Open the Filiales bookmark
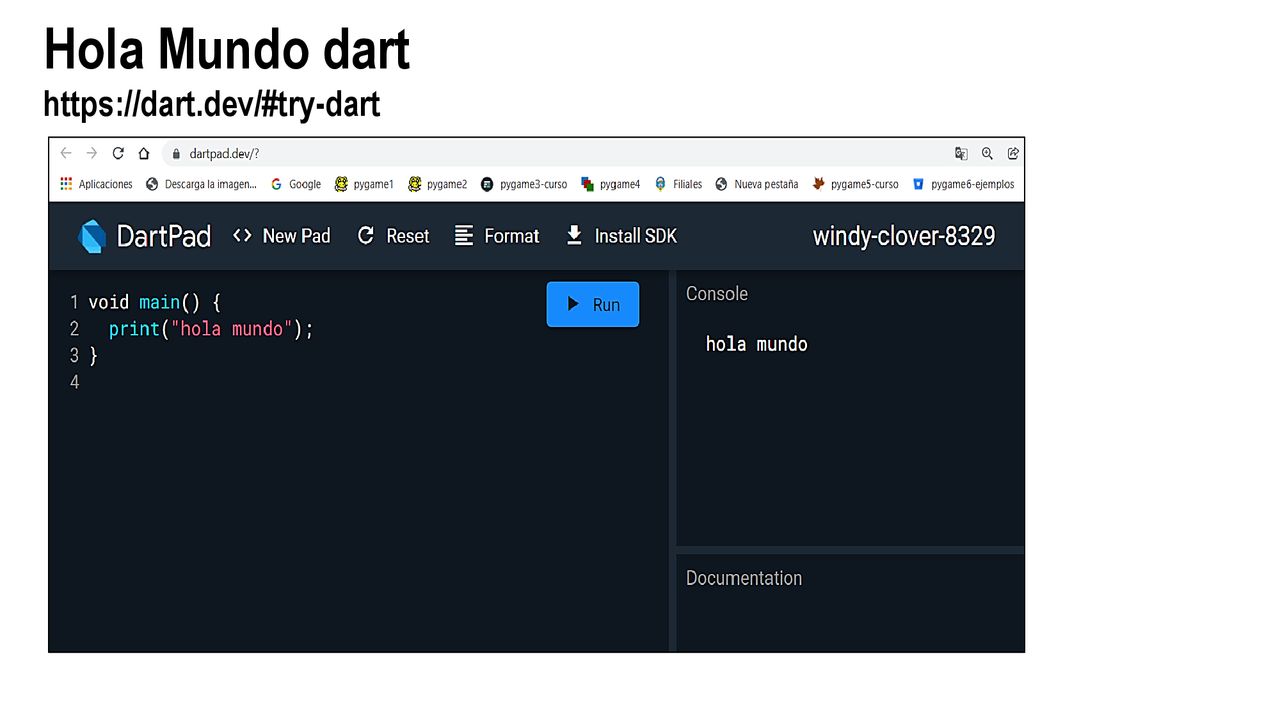This screenshot has width=1280, height=720. point(678,184)
